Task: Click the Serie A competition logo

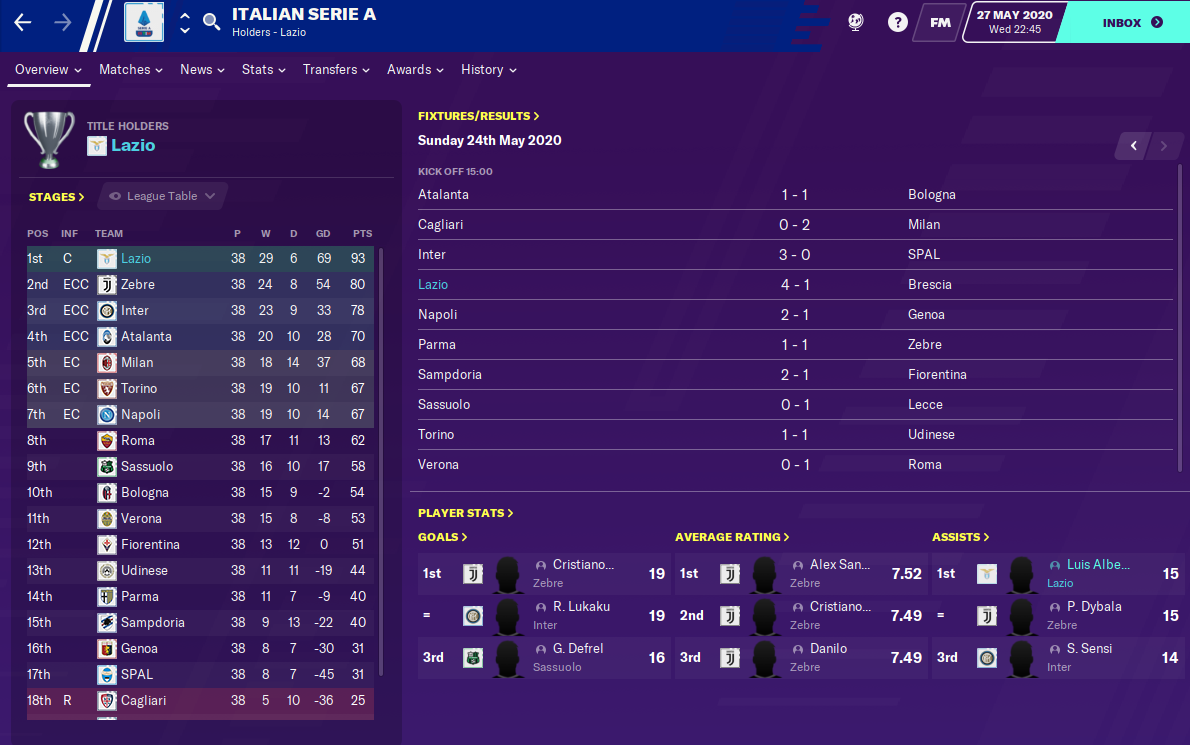Action: [143, 22]
